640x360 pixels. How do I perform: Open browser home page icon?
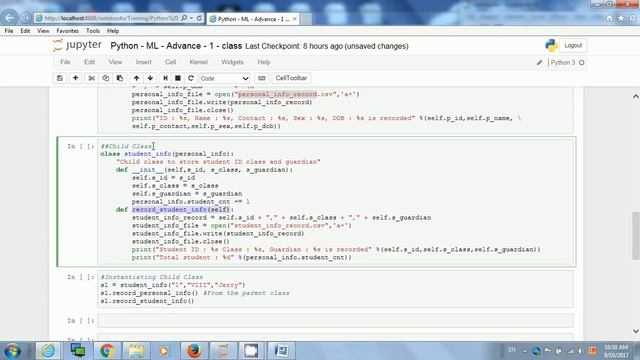click(x=609, y=18)
